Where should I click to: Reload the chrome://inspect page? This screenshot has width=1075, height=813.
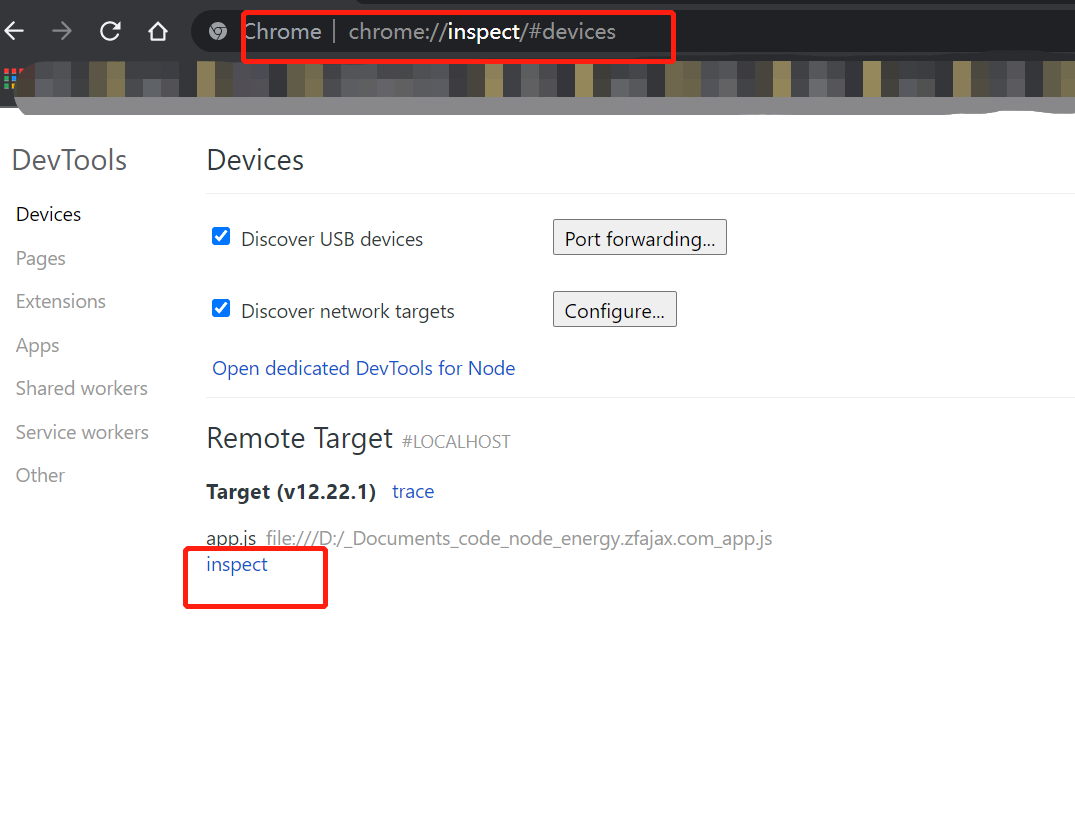point(110,32)
